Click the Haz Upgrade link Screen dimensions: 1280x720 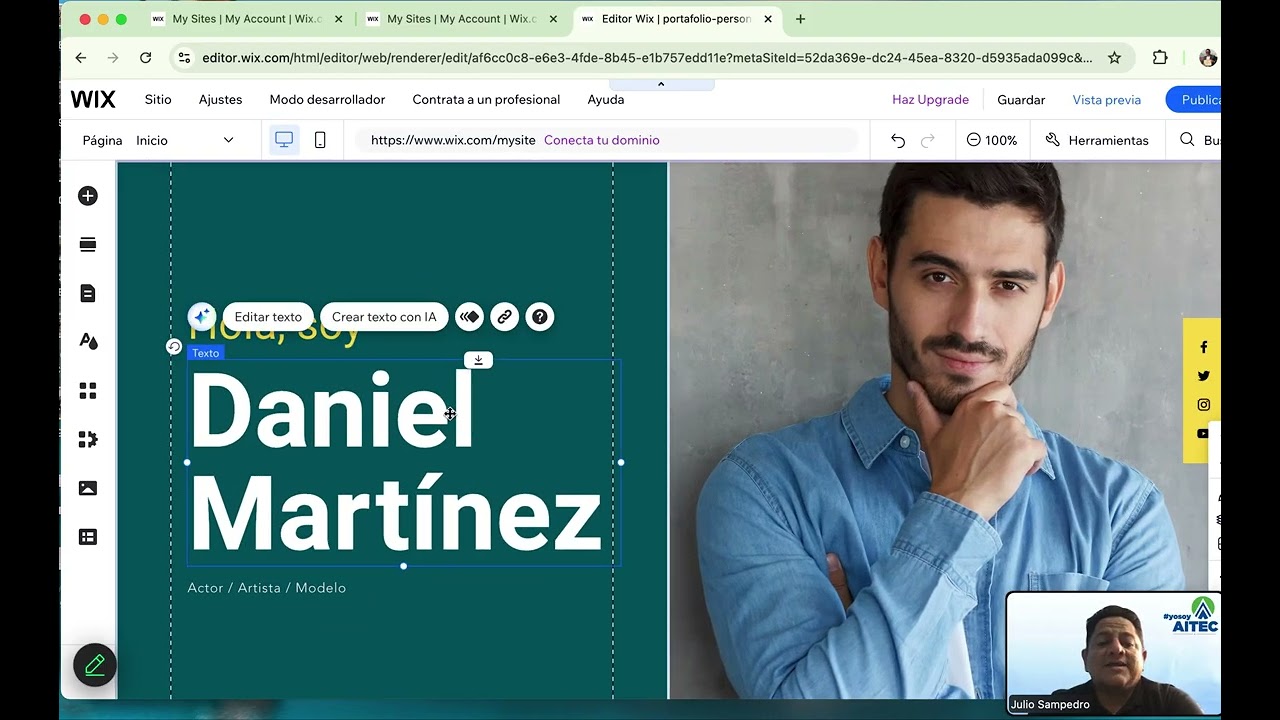[930, 99]
